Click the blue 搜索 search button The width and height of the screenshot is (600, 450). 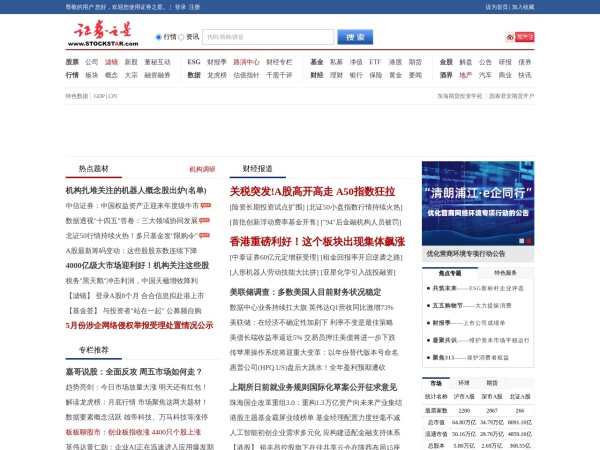point(355,37)
